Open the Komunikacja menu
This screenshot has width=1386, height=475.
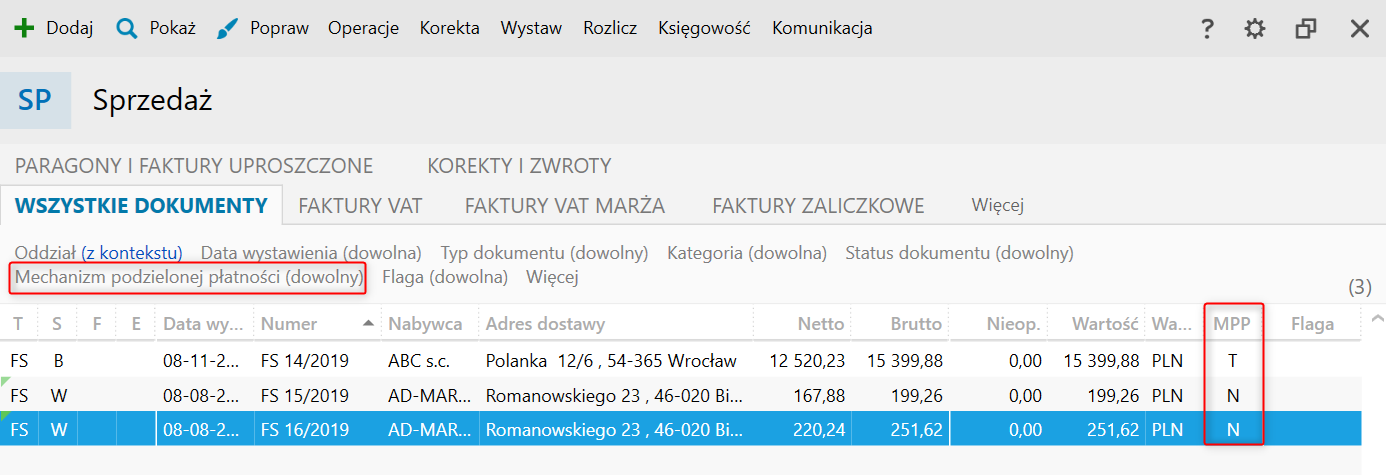[x=822, y=29]
